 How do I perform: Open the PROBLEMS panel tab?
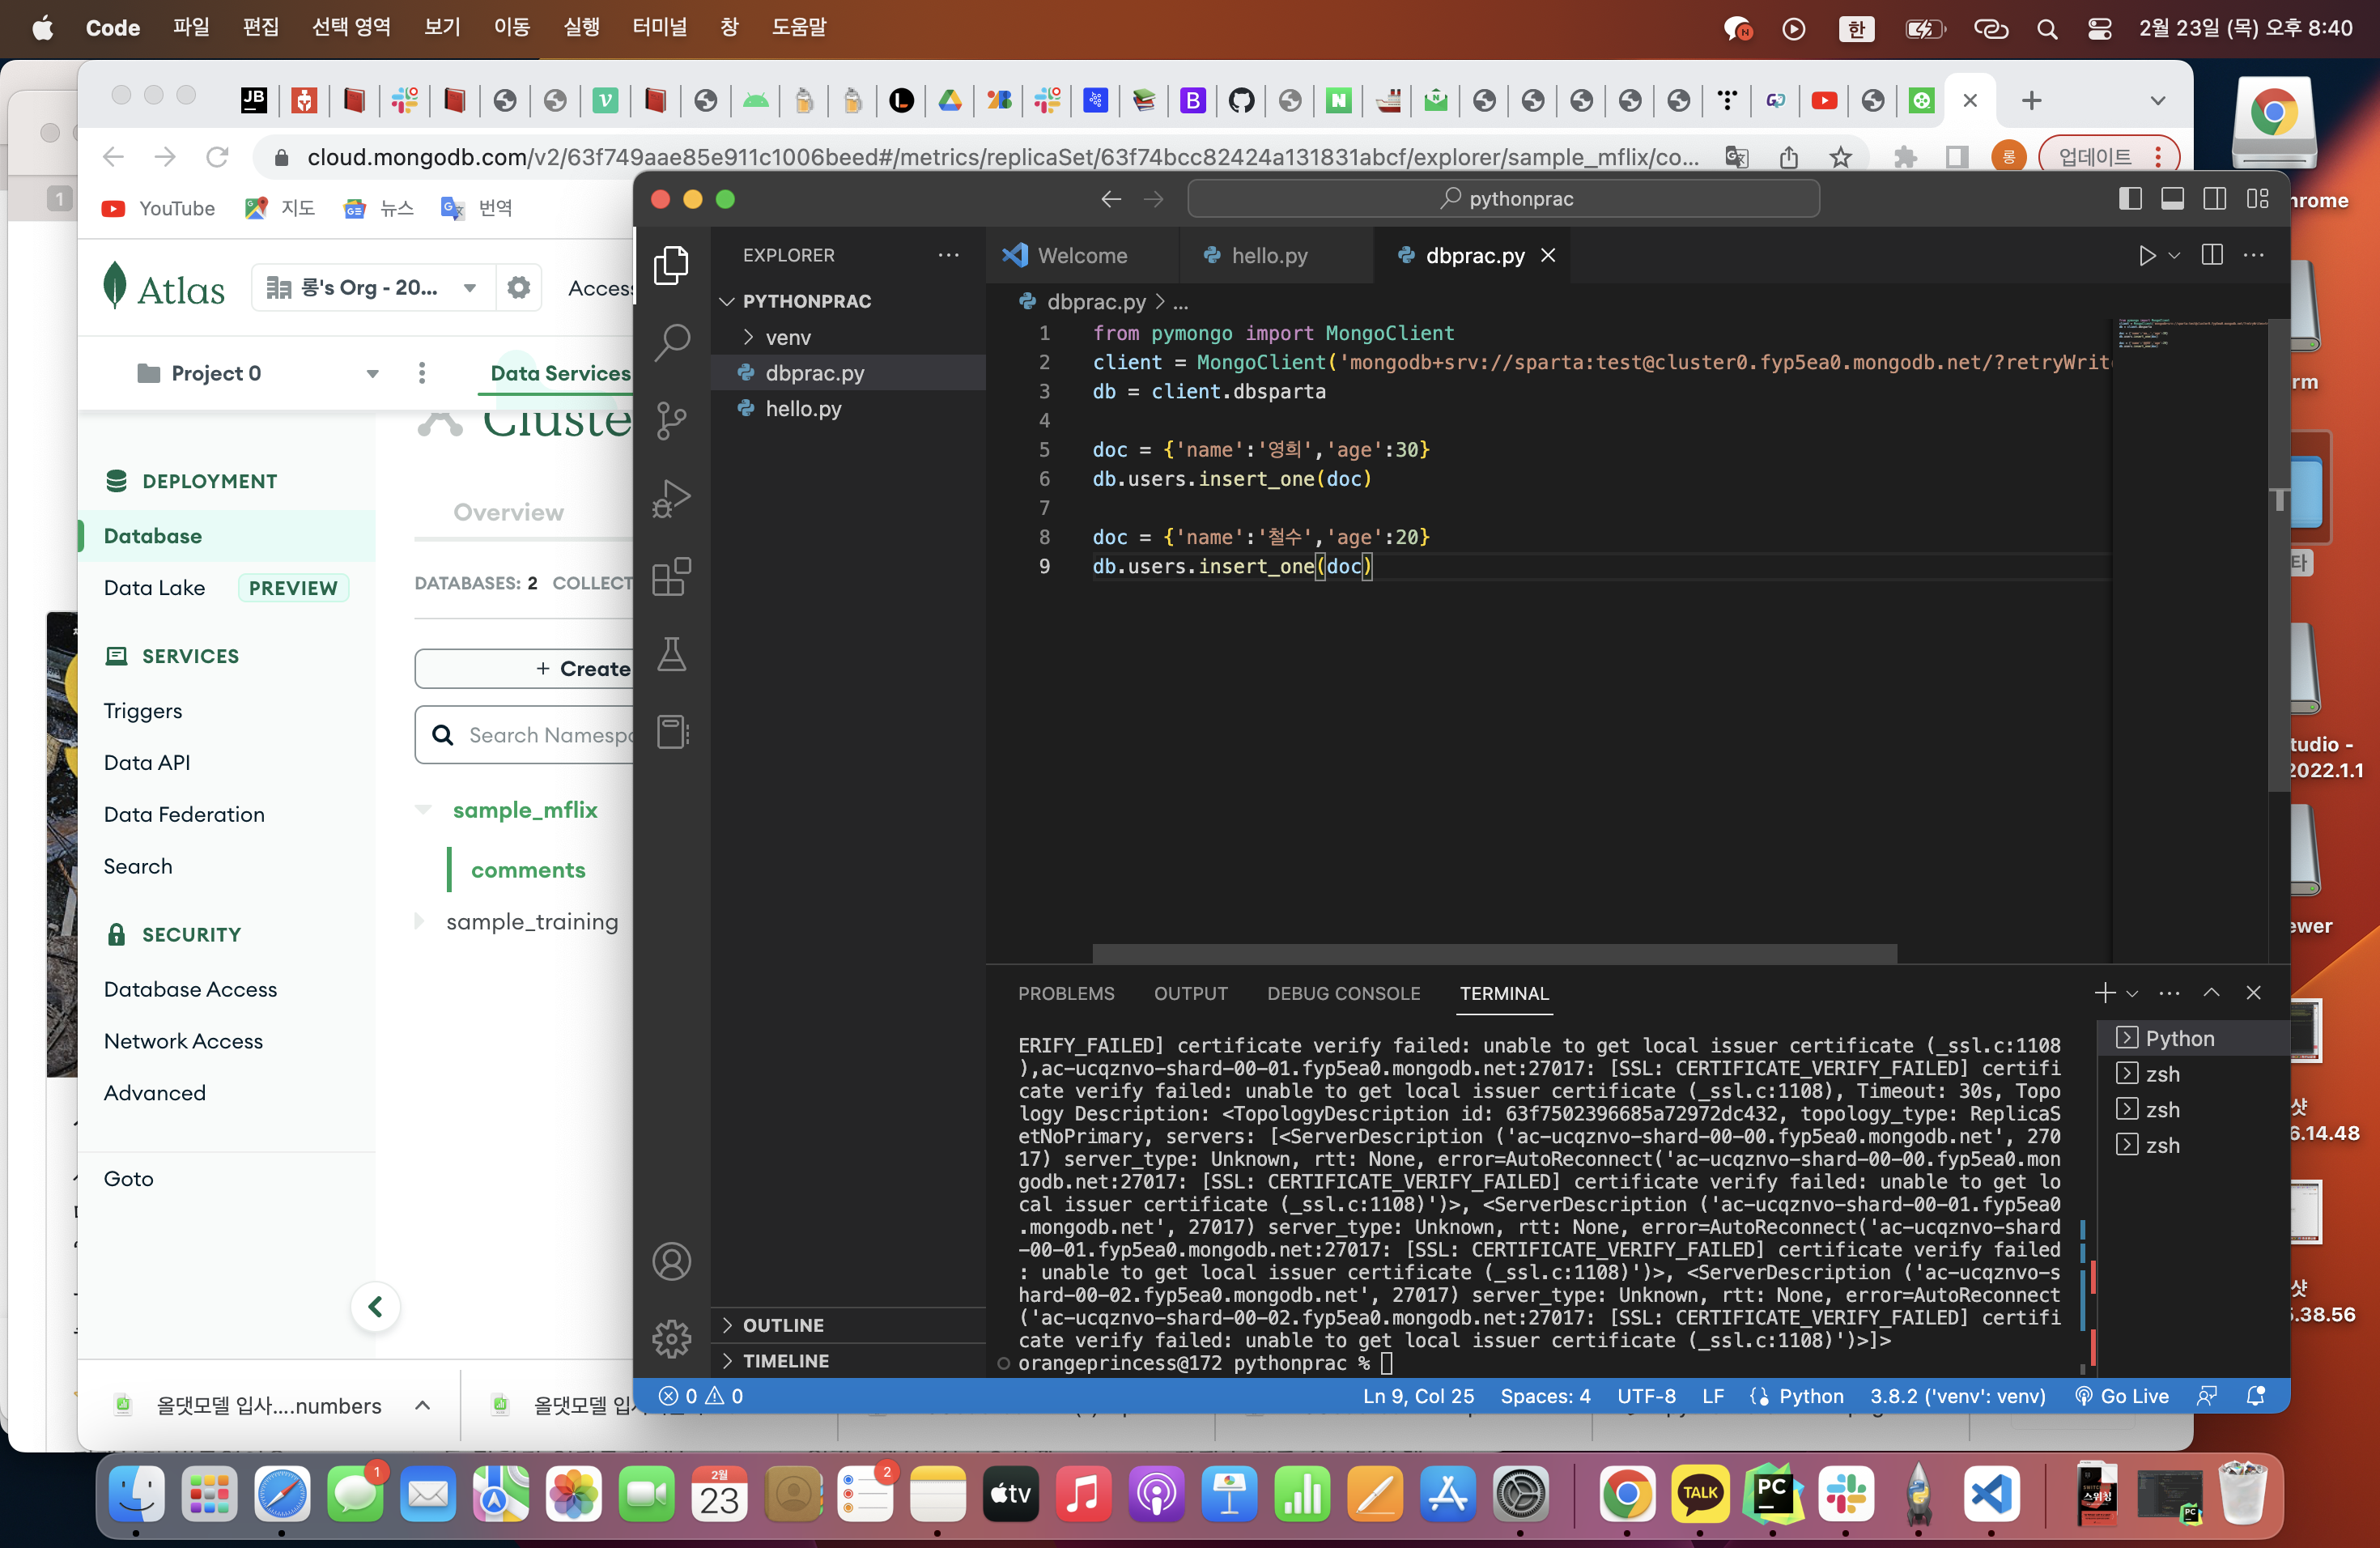click(x=1065, y=993)
